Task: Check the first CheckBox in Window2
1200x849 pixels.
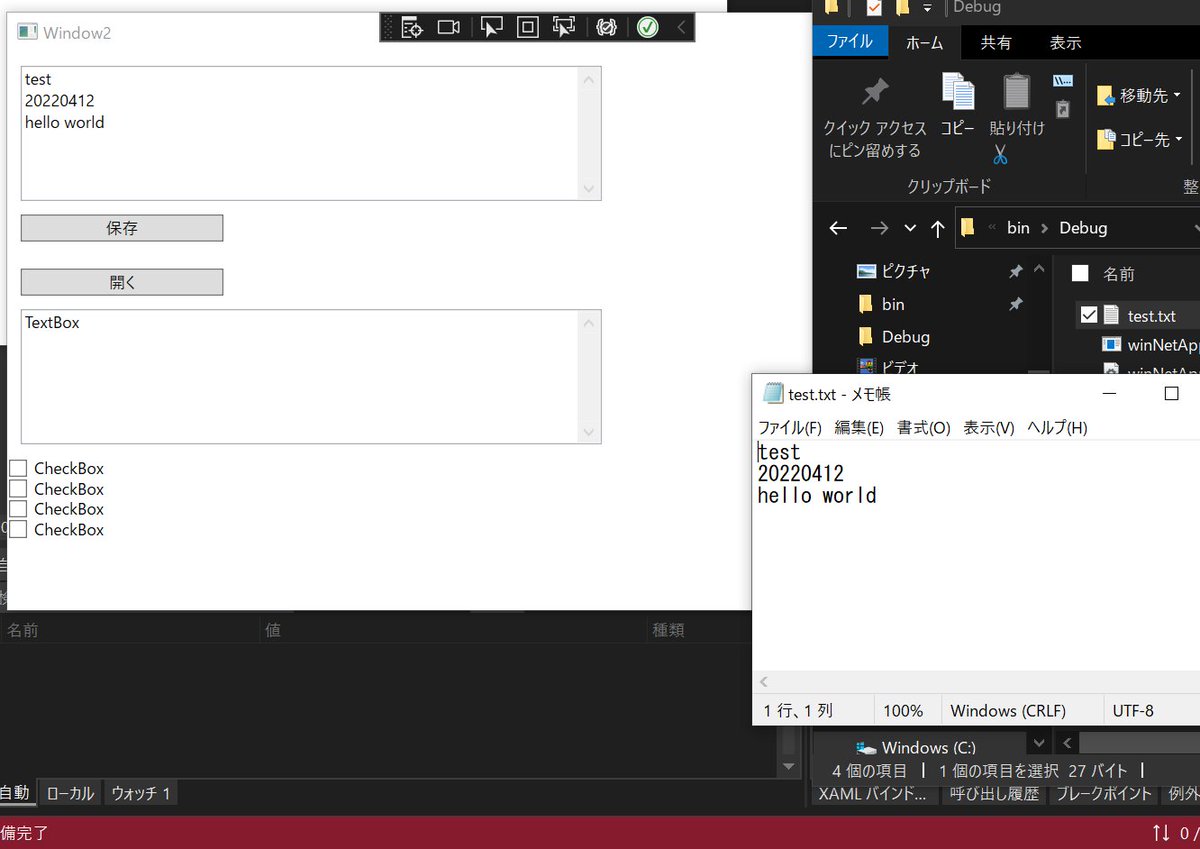Action: [x=18, y=468]
